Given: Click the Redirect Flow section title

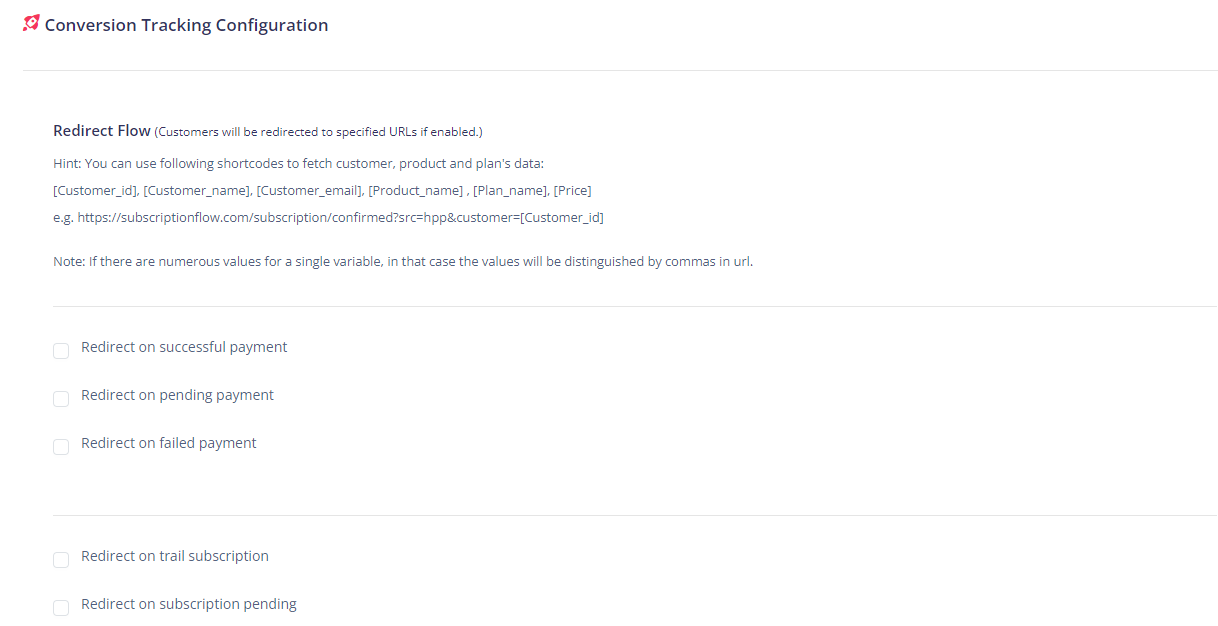Looking at the screenshot, I should (101, 131).
